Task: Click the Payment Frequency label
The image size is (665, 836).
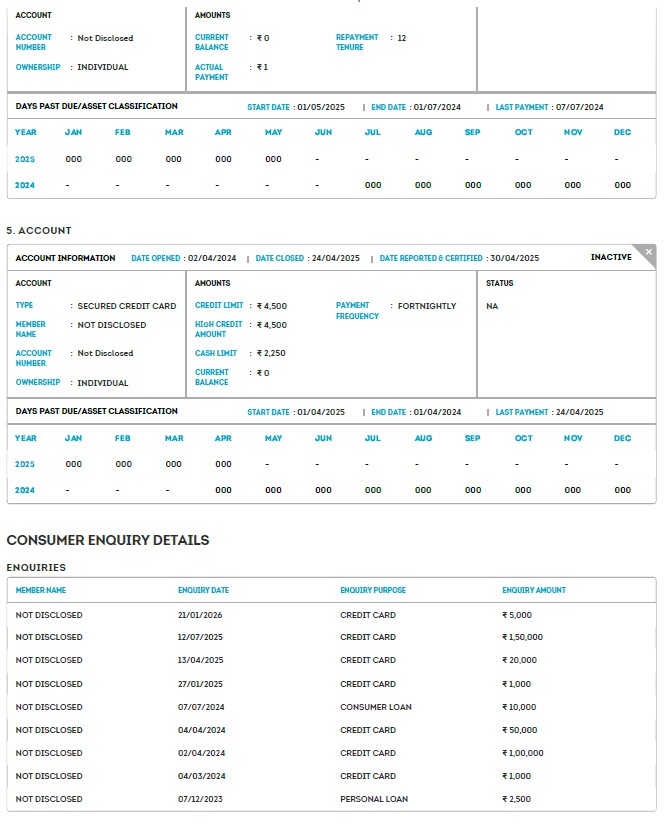Action: 357,311
